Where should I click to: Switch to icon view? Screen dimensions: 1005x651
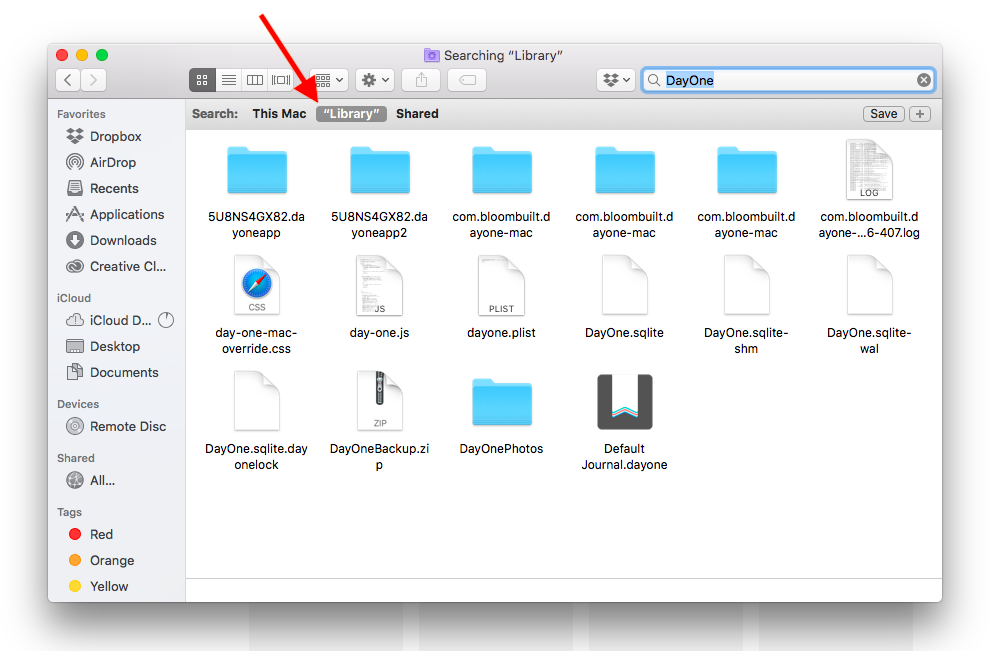pyautogui.click(x=202, y=80)
